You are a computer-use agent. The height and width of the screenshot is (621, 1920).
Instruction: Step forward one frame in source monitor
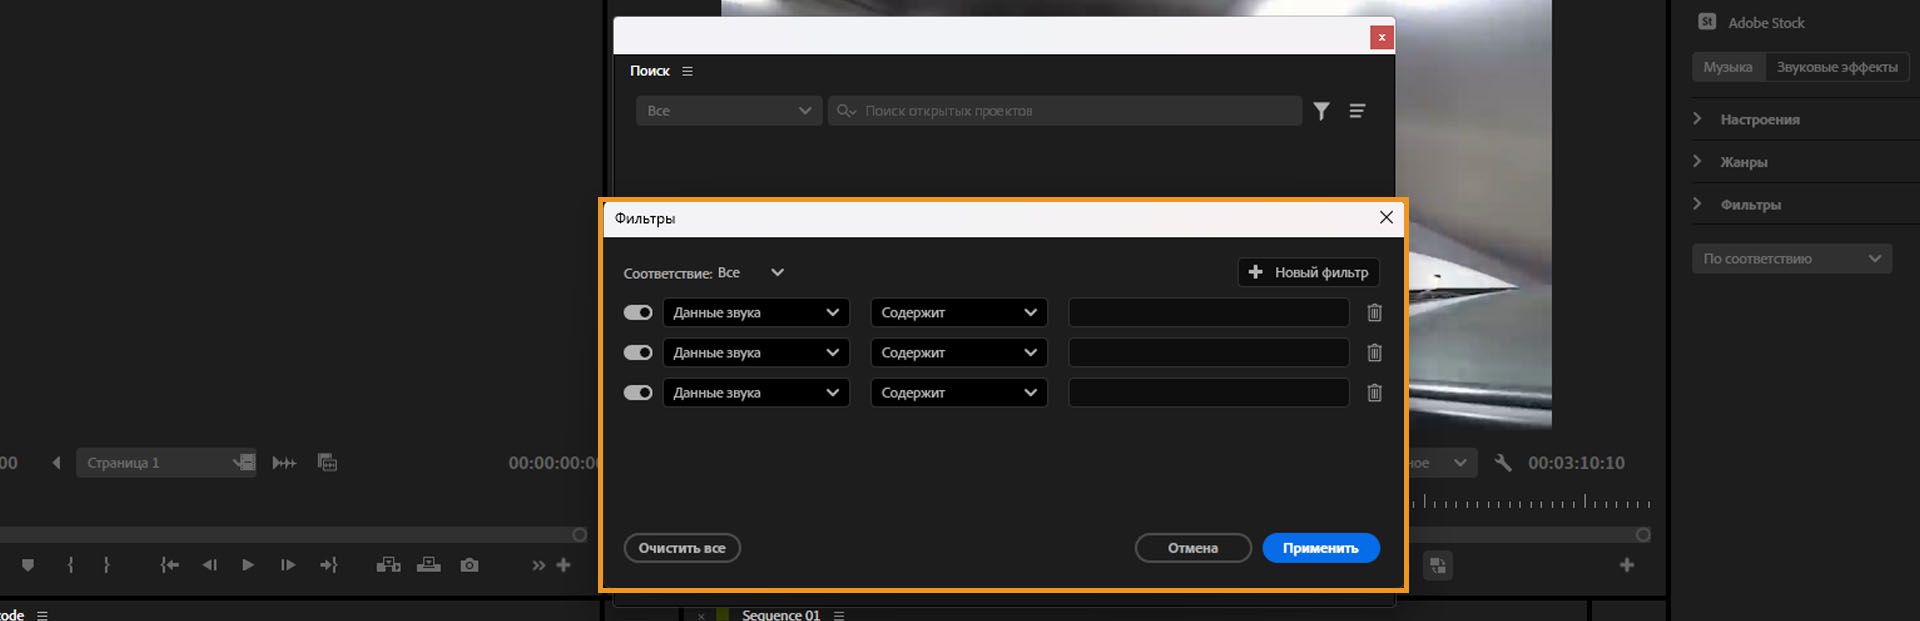(288, 565)
